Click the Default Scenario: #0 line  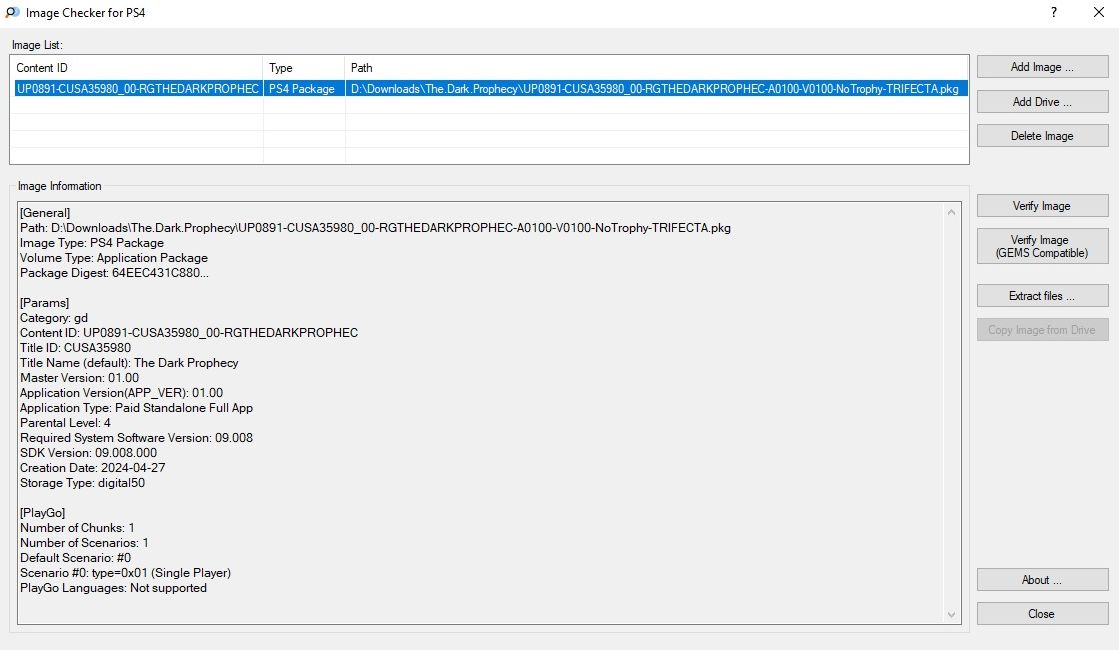point(76,557)
